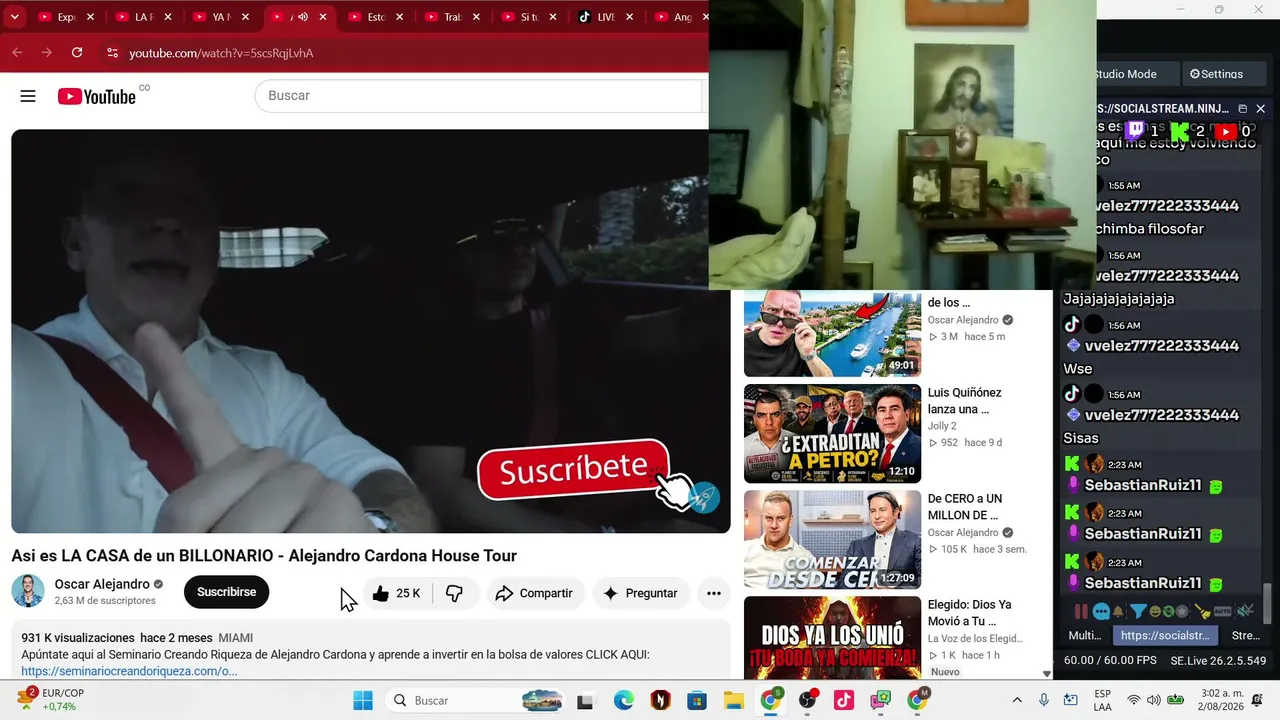Click the filter funnel icon in stream toolbar
The image size is (1280, 720).
[x=1139, y=611]
